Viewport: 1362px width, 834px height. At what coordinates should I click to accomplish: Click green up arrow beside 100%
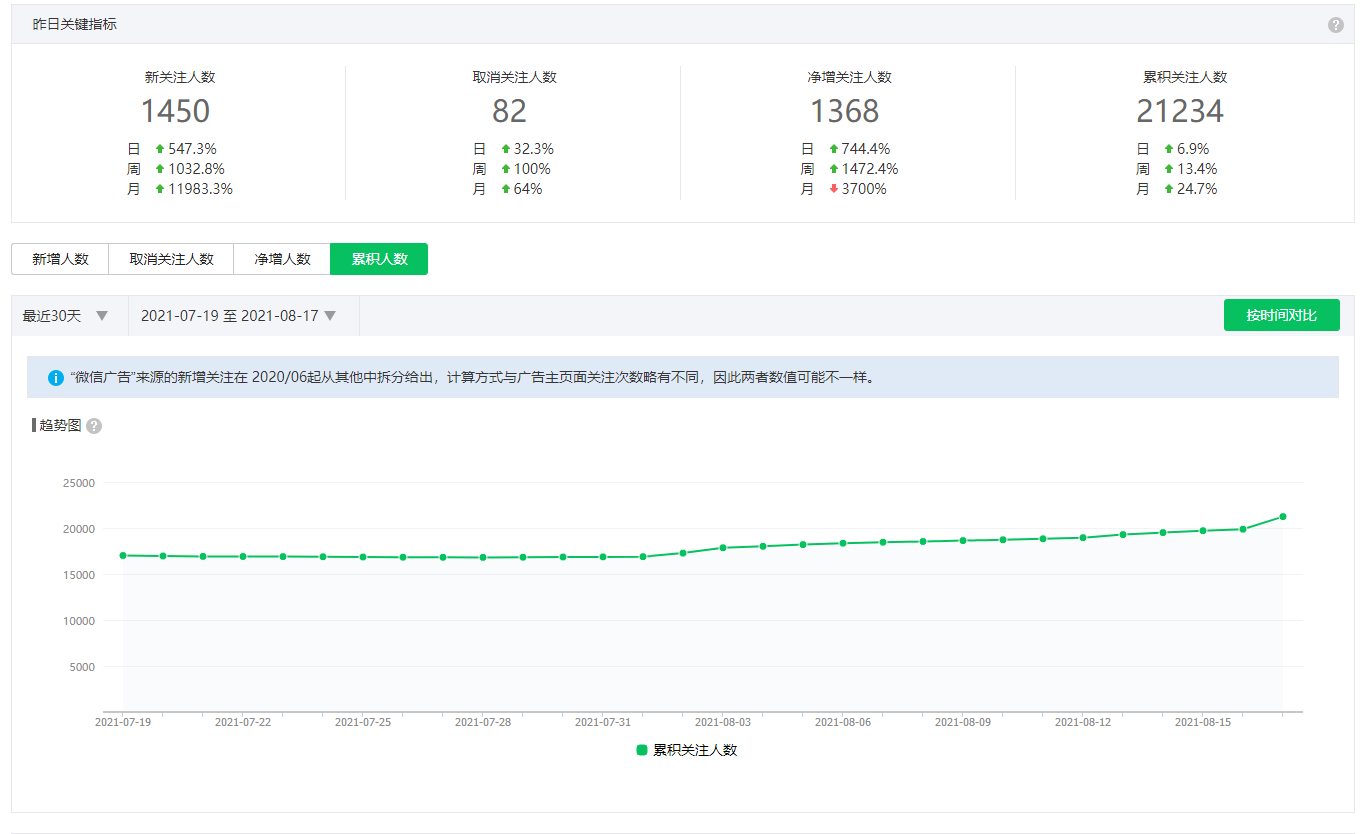tap(506, 169)
